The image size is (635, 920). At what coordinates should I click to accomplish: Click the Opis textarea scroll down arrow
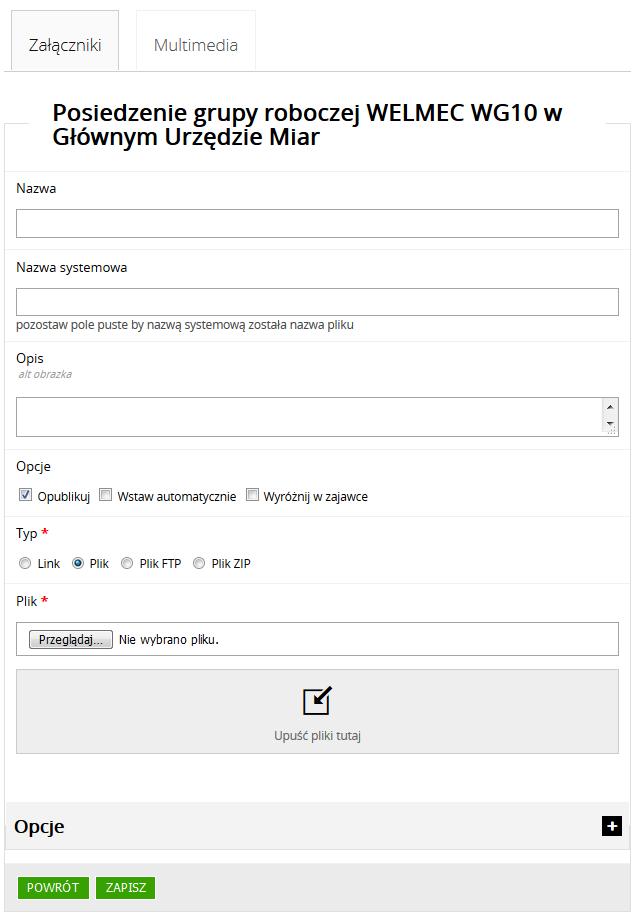click(x=610, y=423)
